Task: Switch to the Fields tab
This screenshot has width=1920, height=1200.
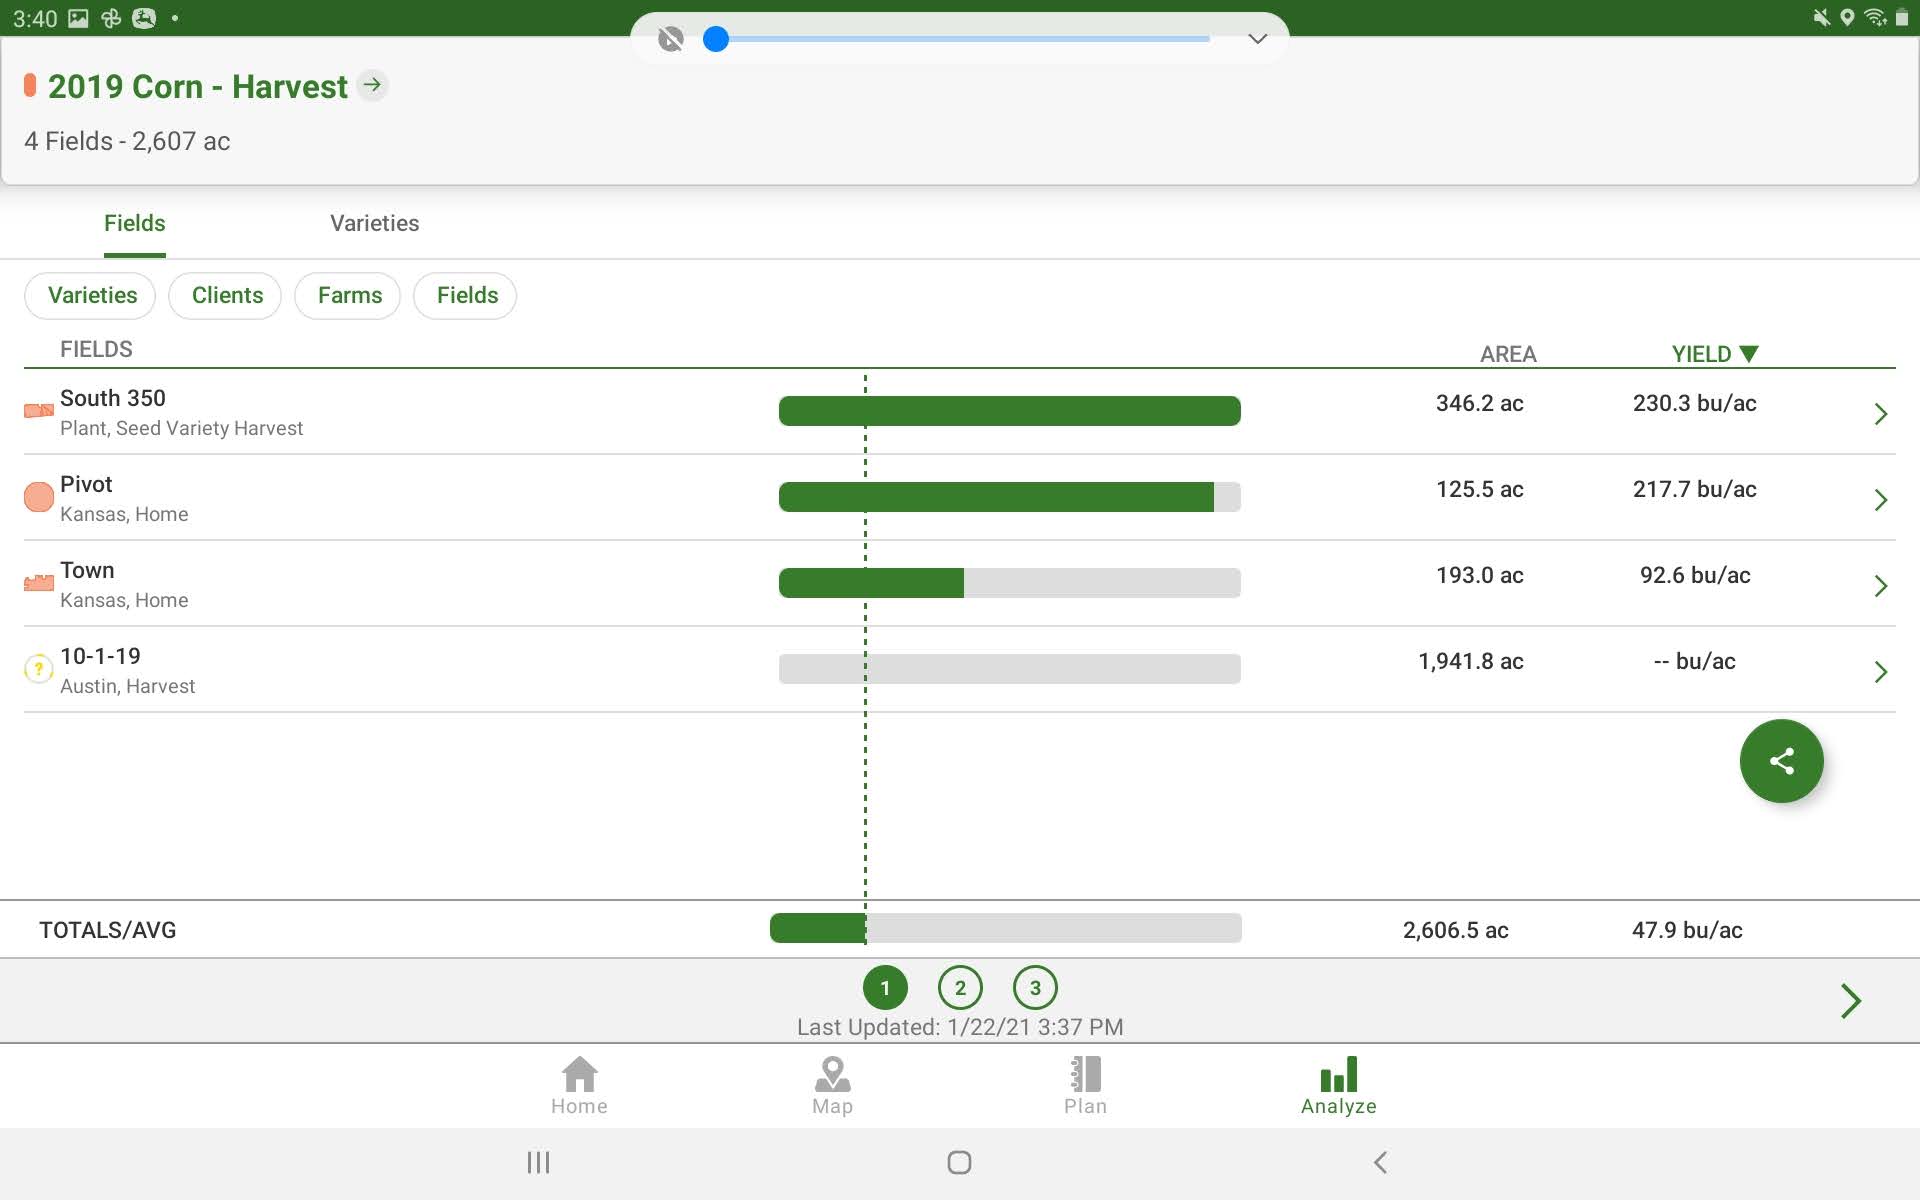Action: 135,223
